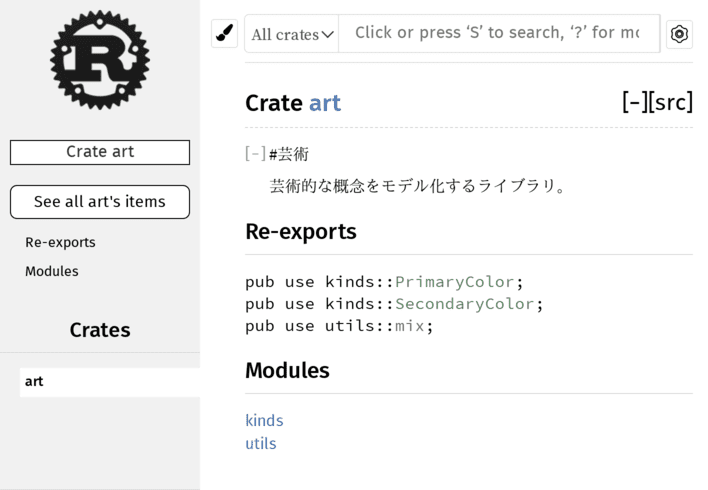
Task: Click the art crate name in the heading
Action: point(325,103)
